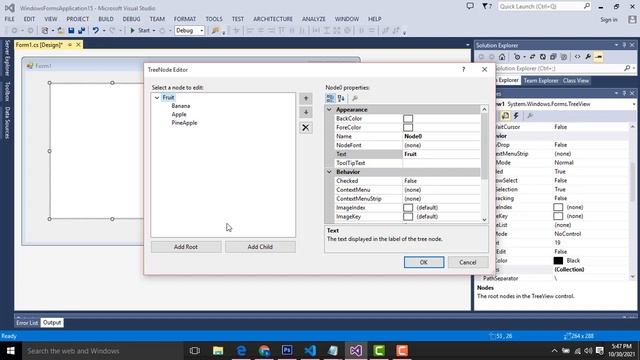Click the ToolTipText property row
This screenshot has height=360, width=640.
click(x=407, y=163)
